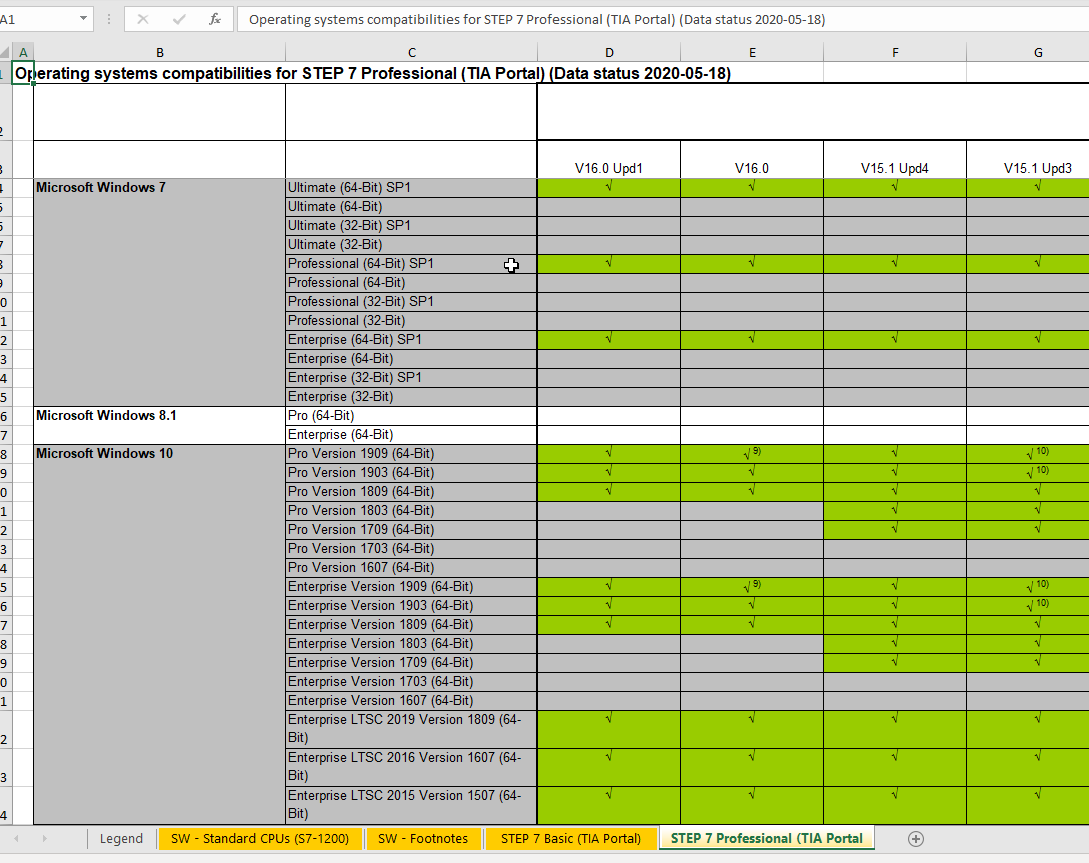Switch to the SW - Footnotes tab
1089x863 pixels.
pyautogui.click(x=422, y=839)
